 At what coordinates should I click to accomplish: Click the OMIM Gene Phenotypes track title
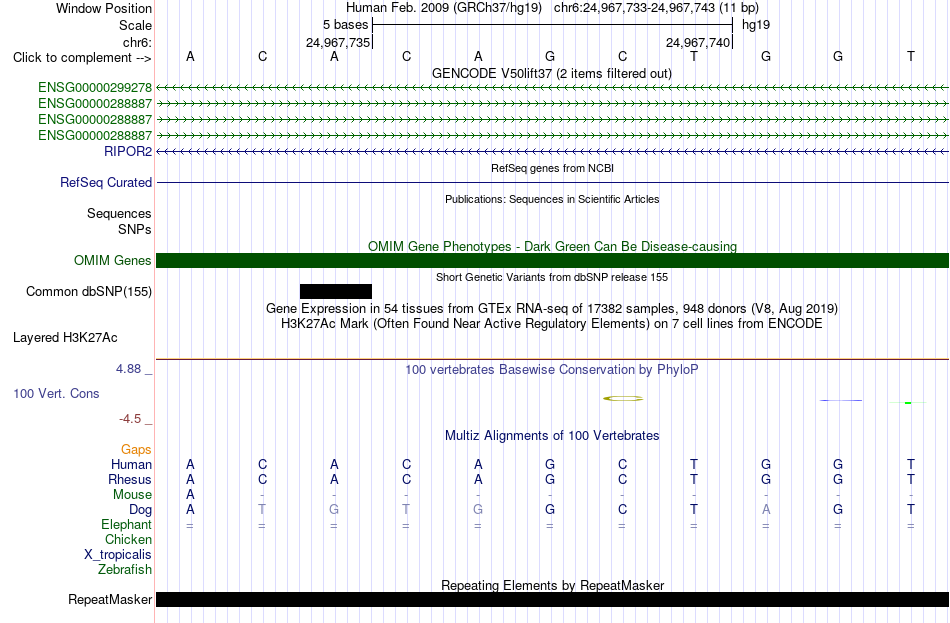pos(552,246)
